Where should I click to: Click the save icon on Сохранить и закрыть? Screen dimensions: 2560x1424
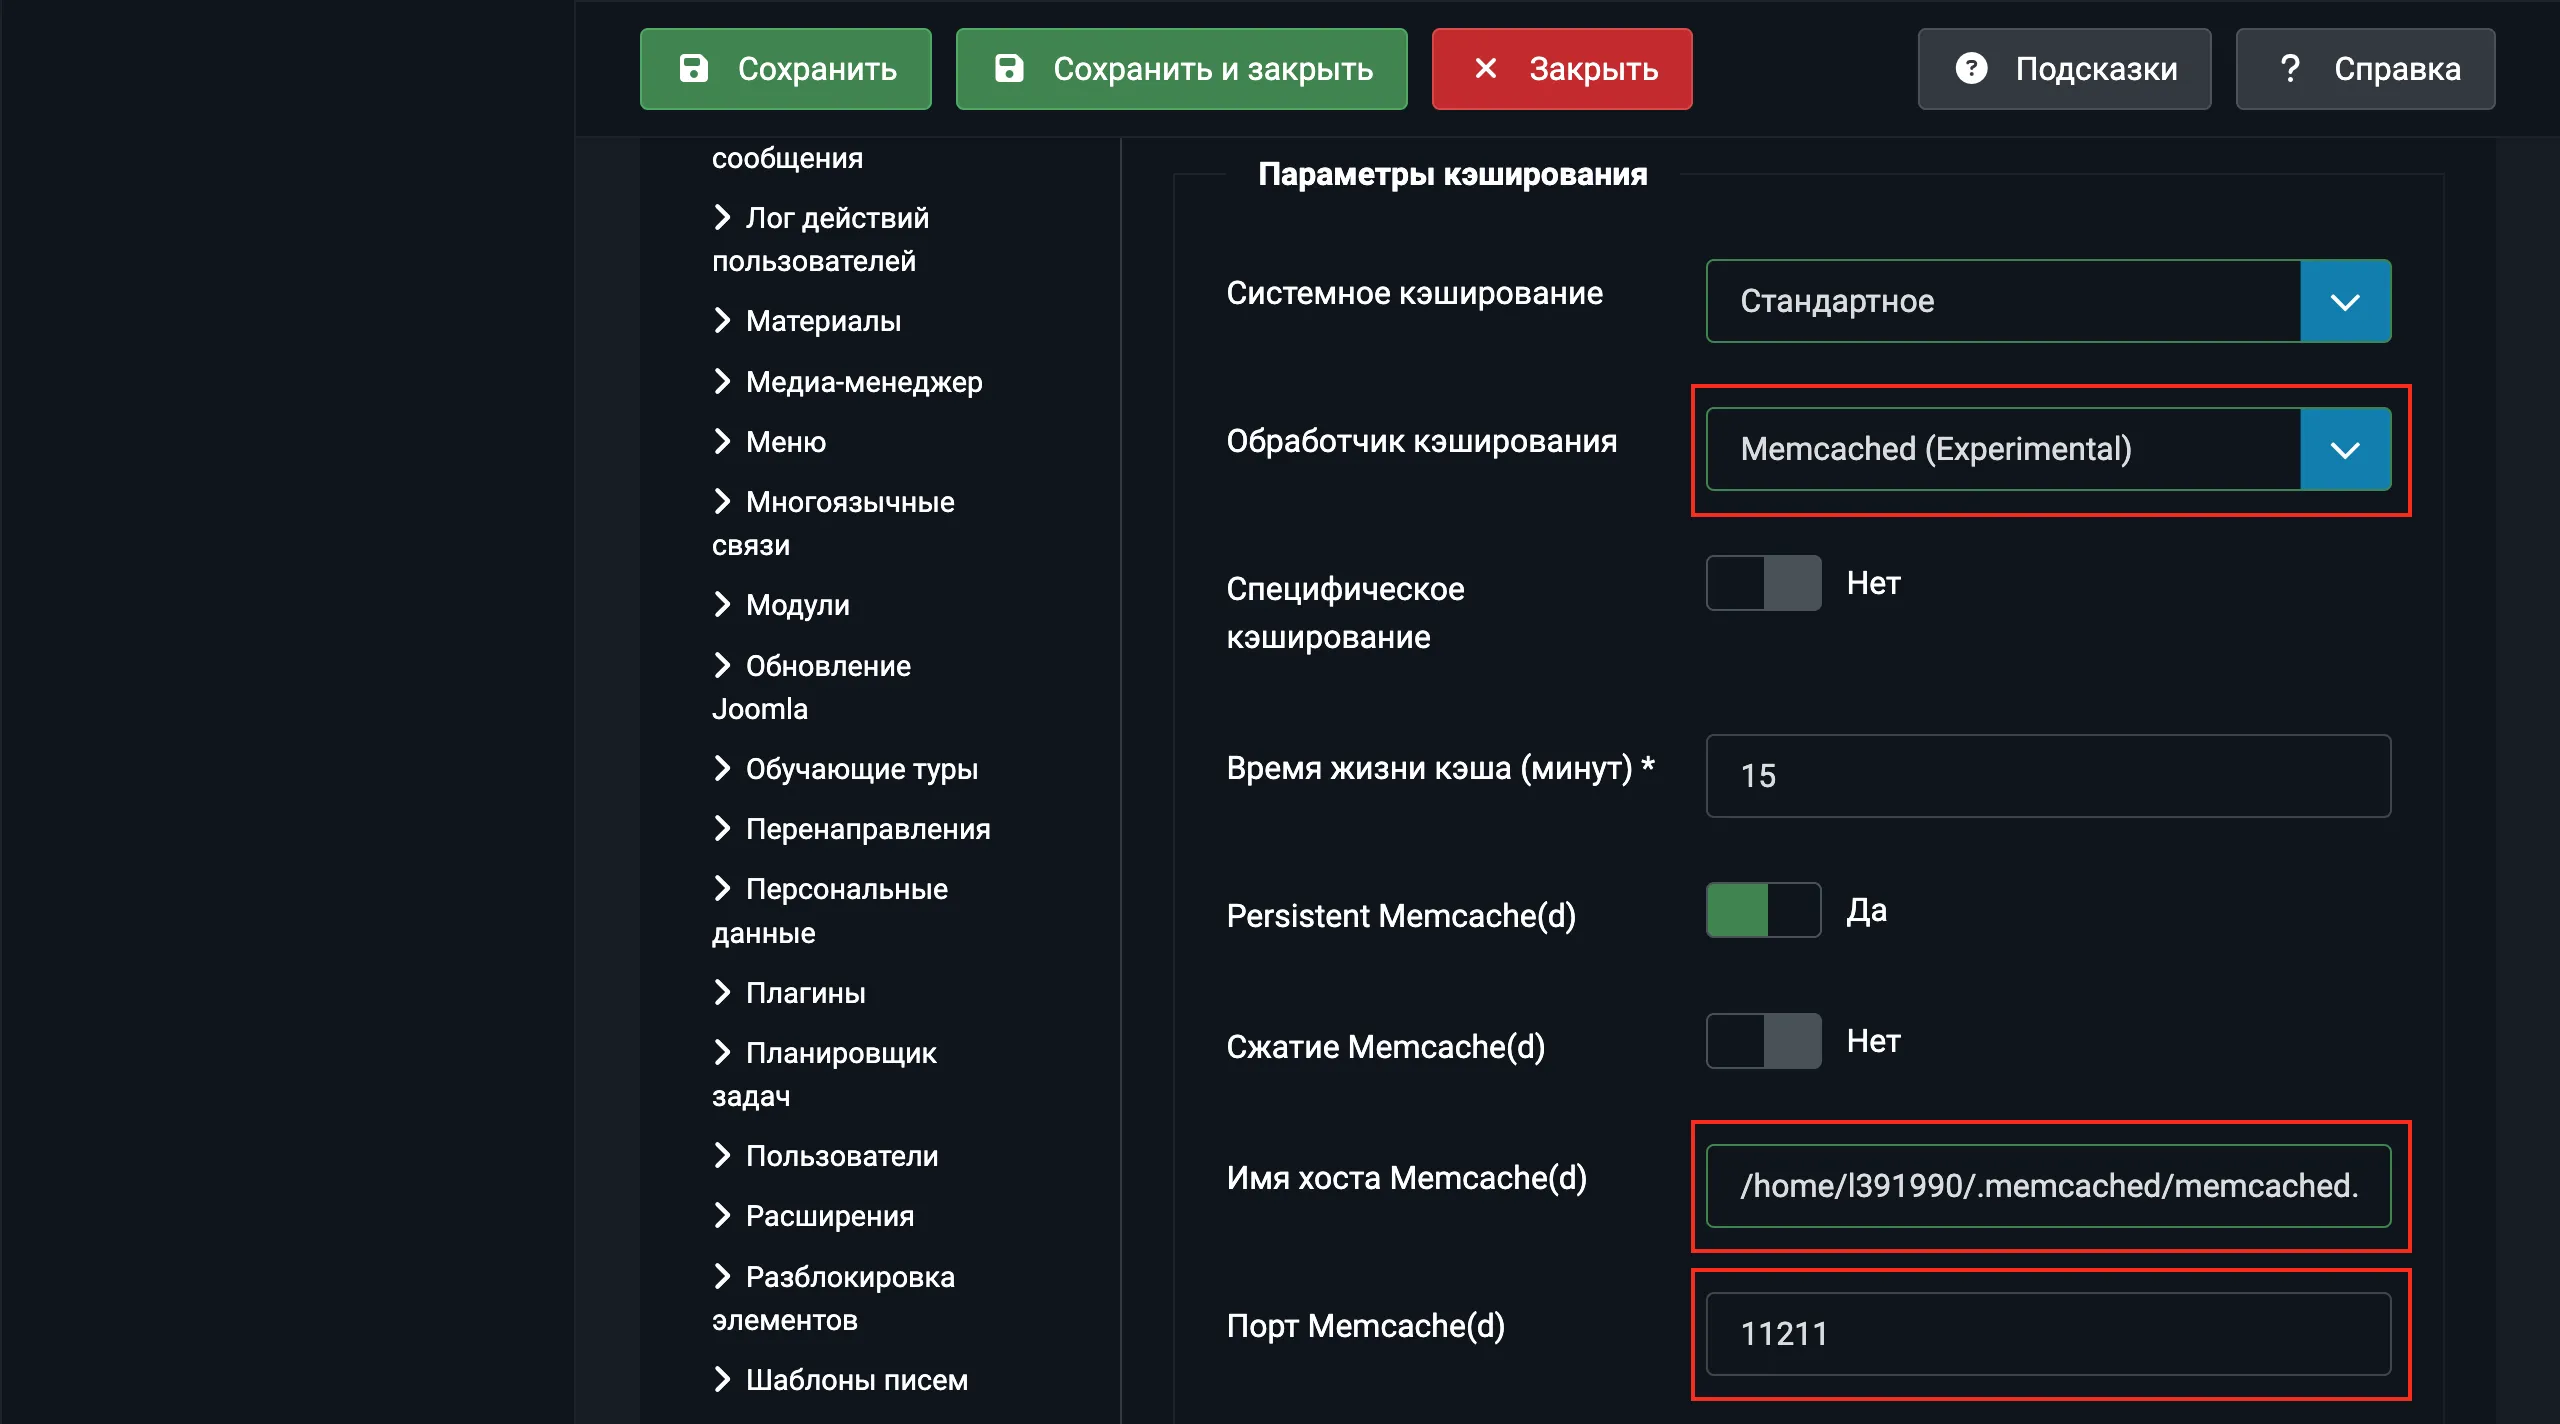click(x=1009, y=68)
